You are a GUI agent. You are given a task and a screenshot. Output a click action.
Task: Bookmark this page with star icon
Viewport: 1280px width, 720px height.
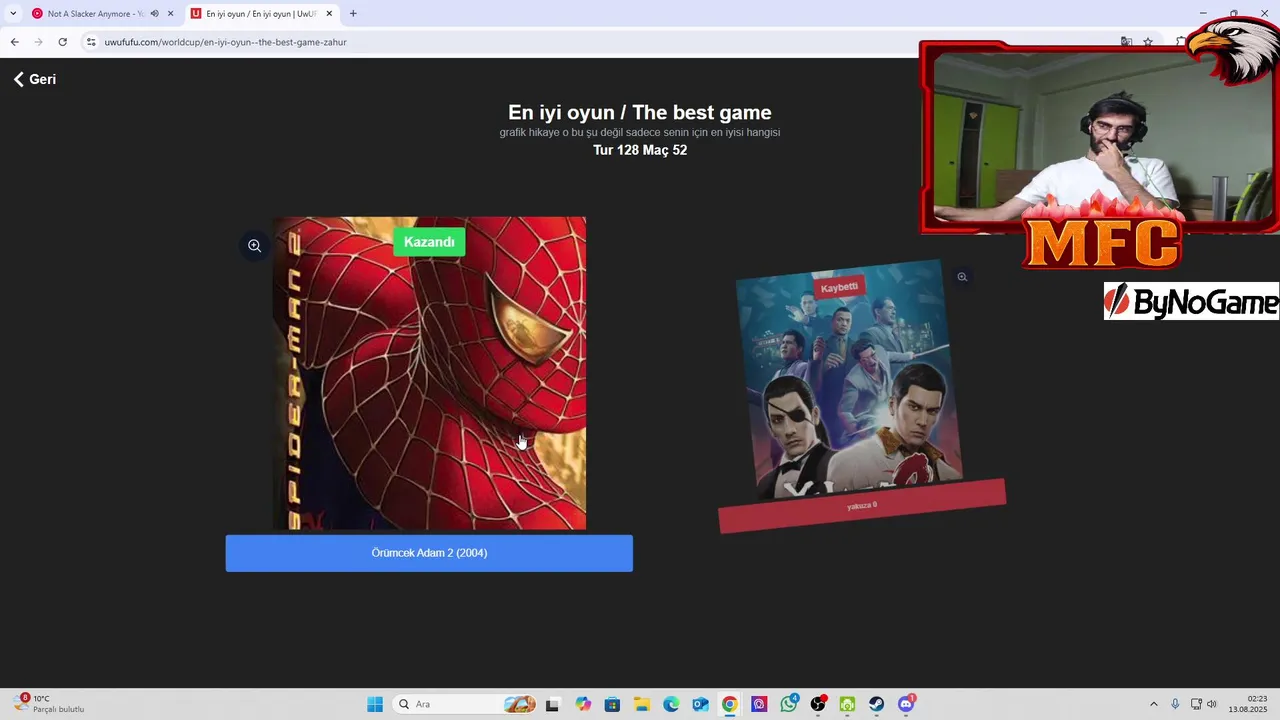1148,42
